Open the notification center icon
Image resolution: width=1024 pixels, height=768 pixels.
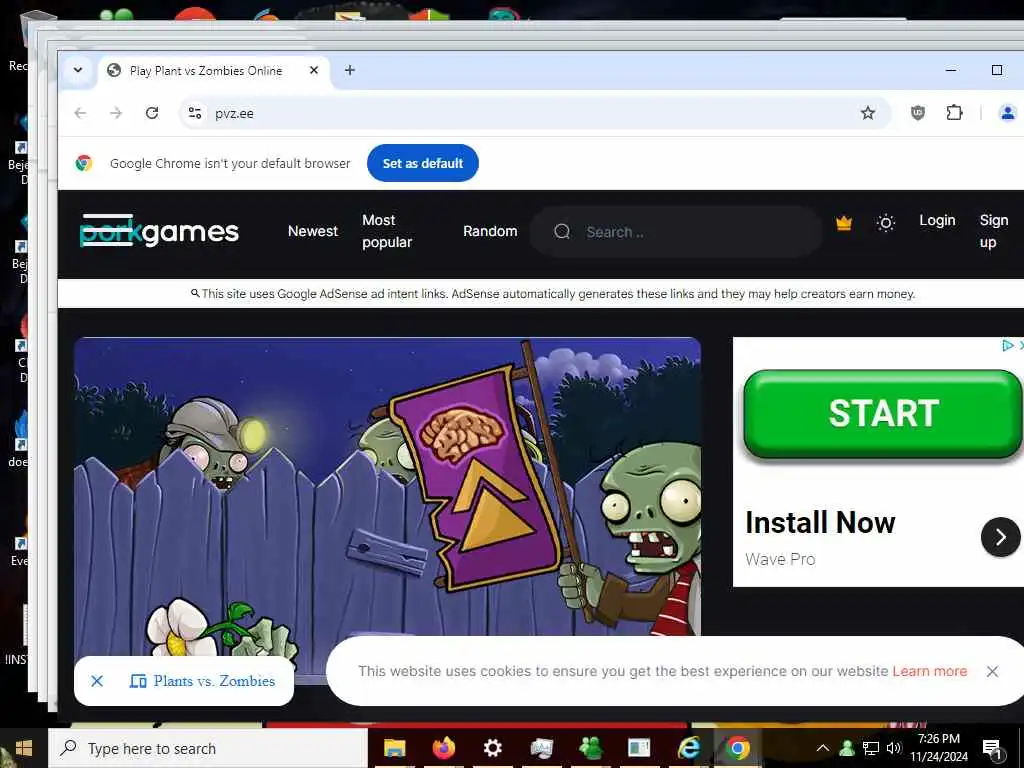coord(992,749)
